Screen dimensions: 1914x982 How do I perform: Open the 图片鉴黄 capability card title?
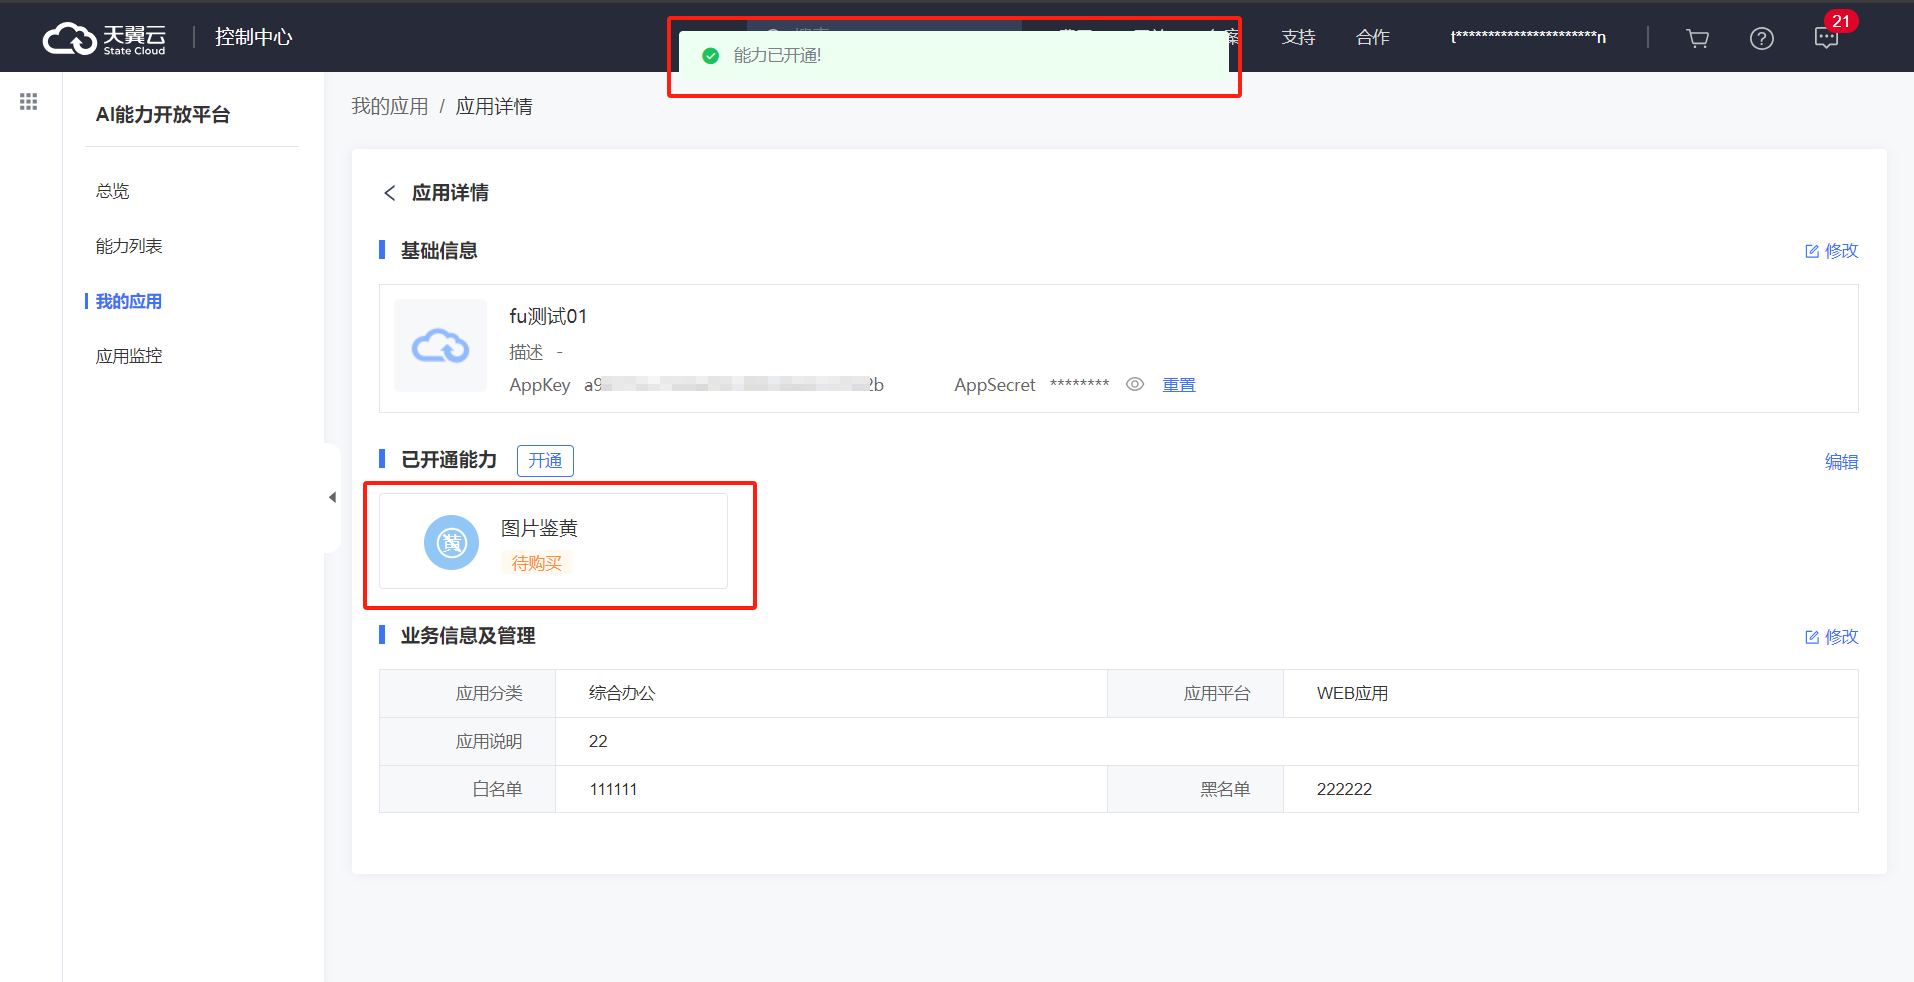click(539, 528)
